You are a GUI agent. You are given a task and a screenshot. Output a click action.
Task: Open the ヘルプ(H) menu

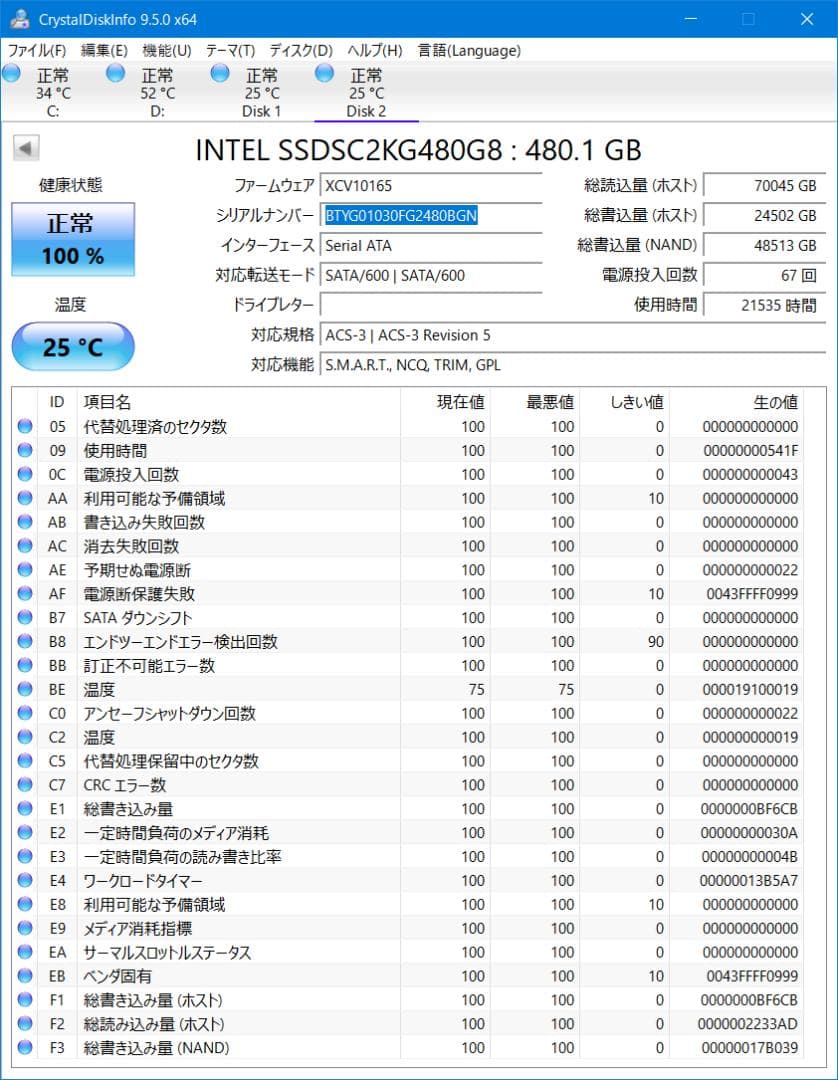click(x=373, y=50)
